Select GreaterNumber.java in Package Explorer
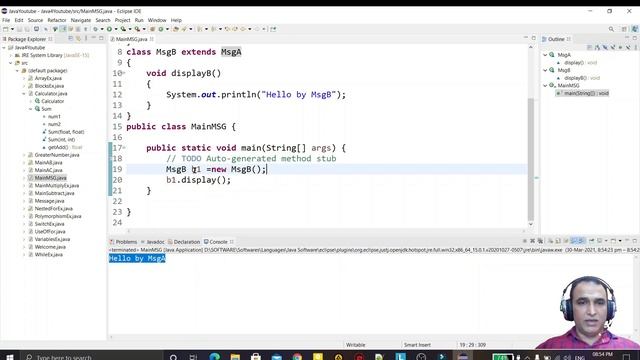 (57, 155)
